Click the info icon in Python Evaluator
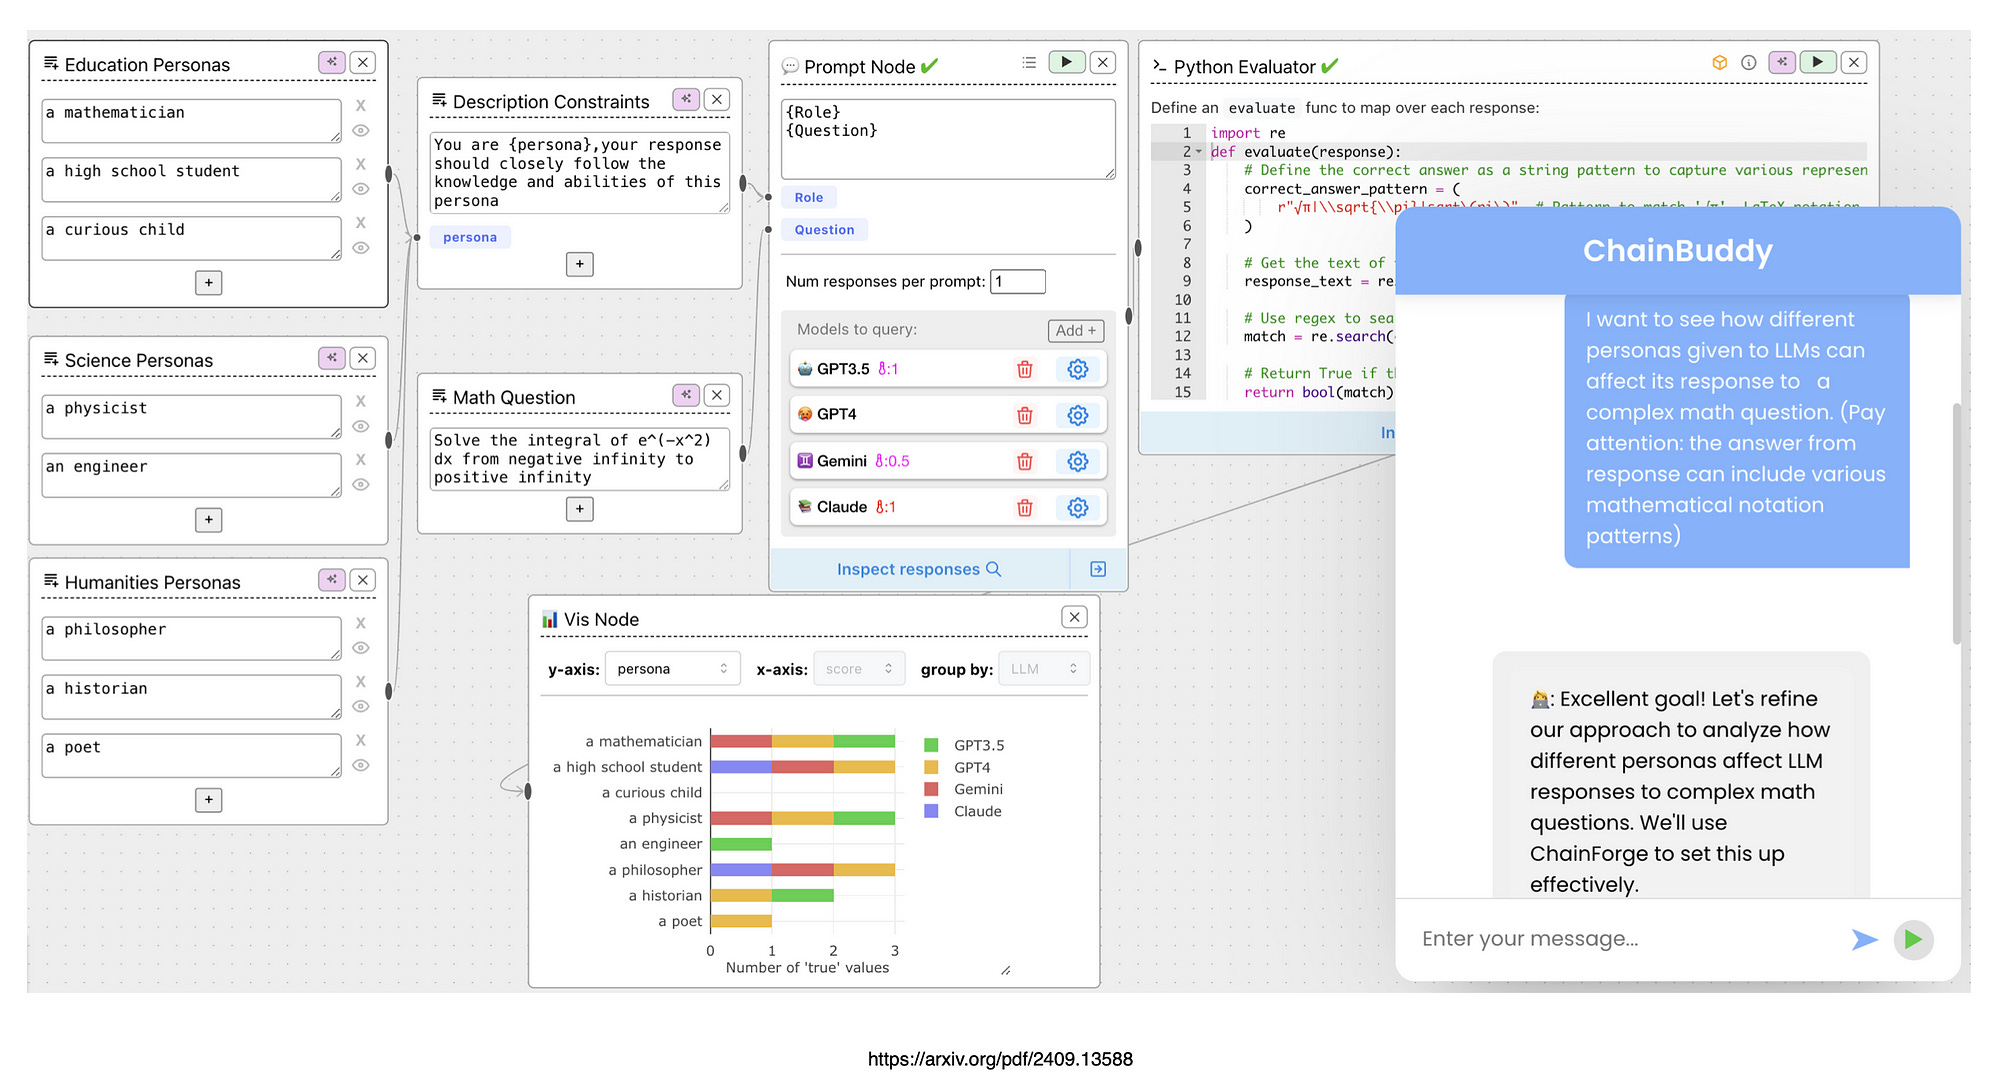 pos(1748,62)
